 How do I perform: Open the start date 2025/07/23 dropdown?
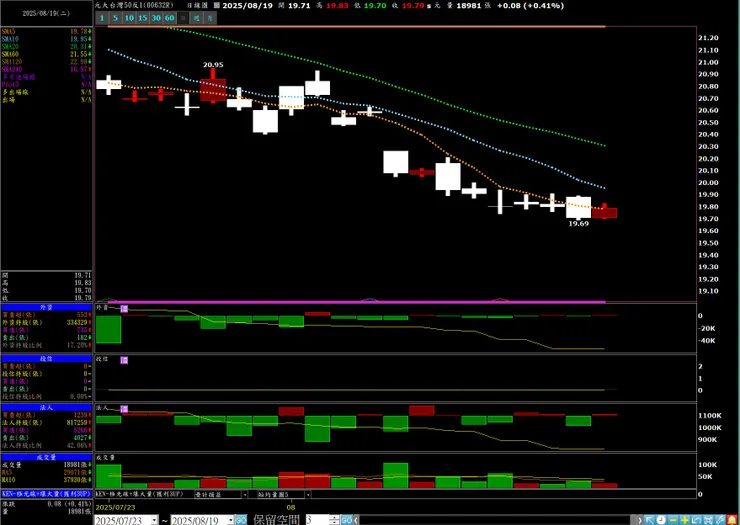click(154, 520)
